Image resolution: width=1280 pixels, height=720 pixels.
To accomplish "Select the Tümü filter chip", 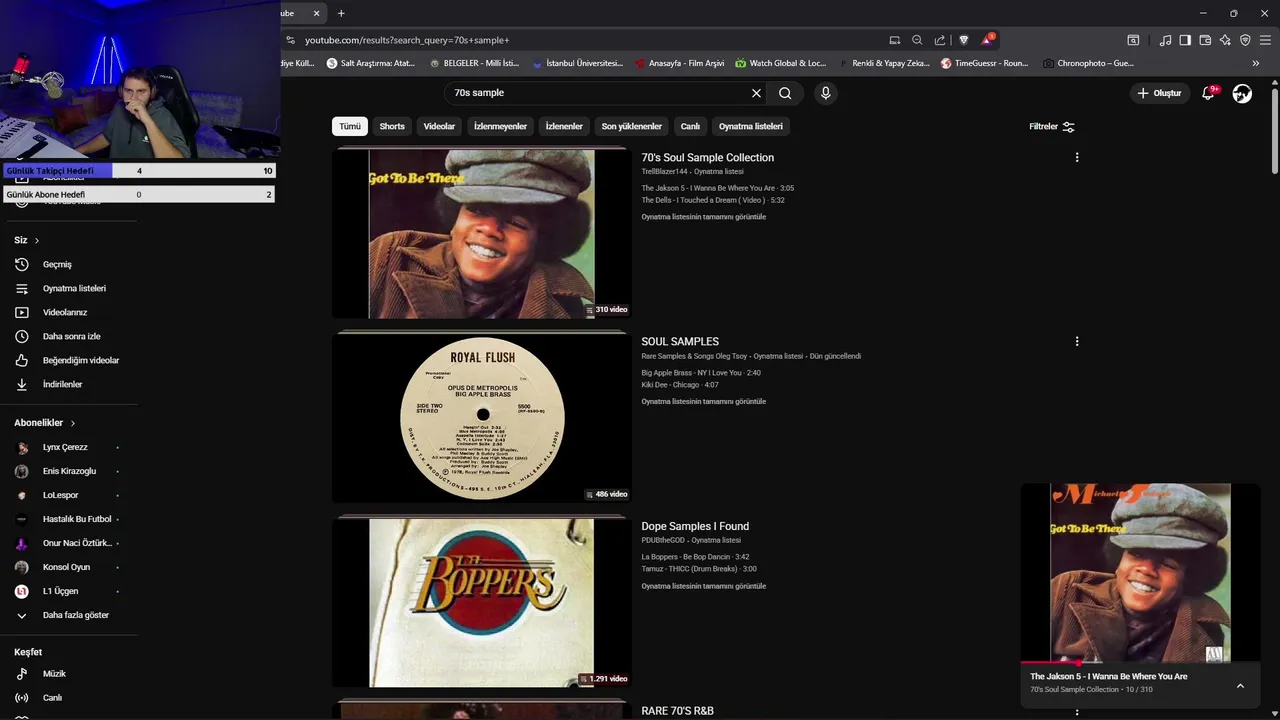I will pos(349,127).
